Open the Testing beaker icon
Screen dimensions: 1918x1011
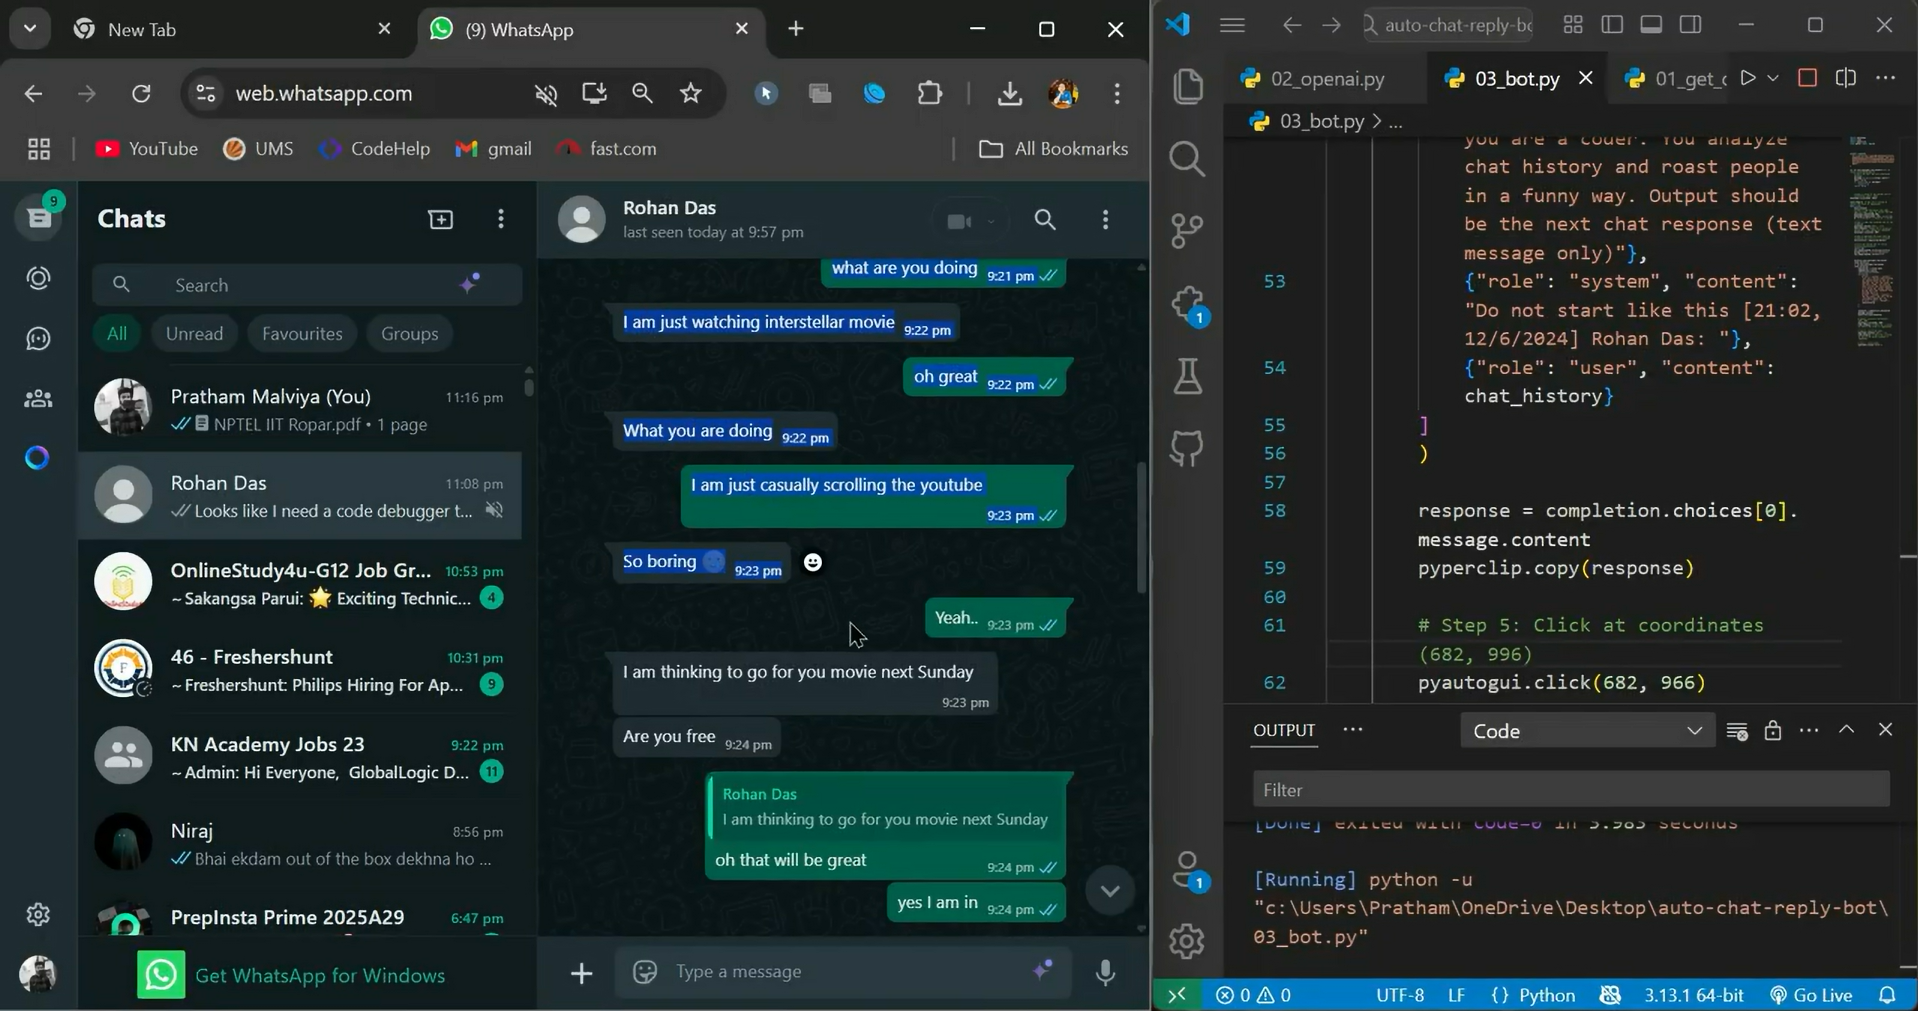pos(1187,377)
